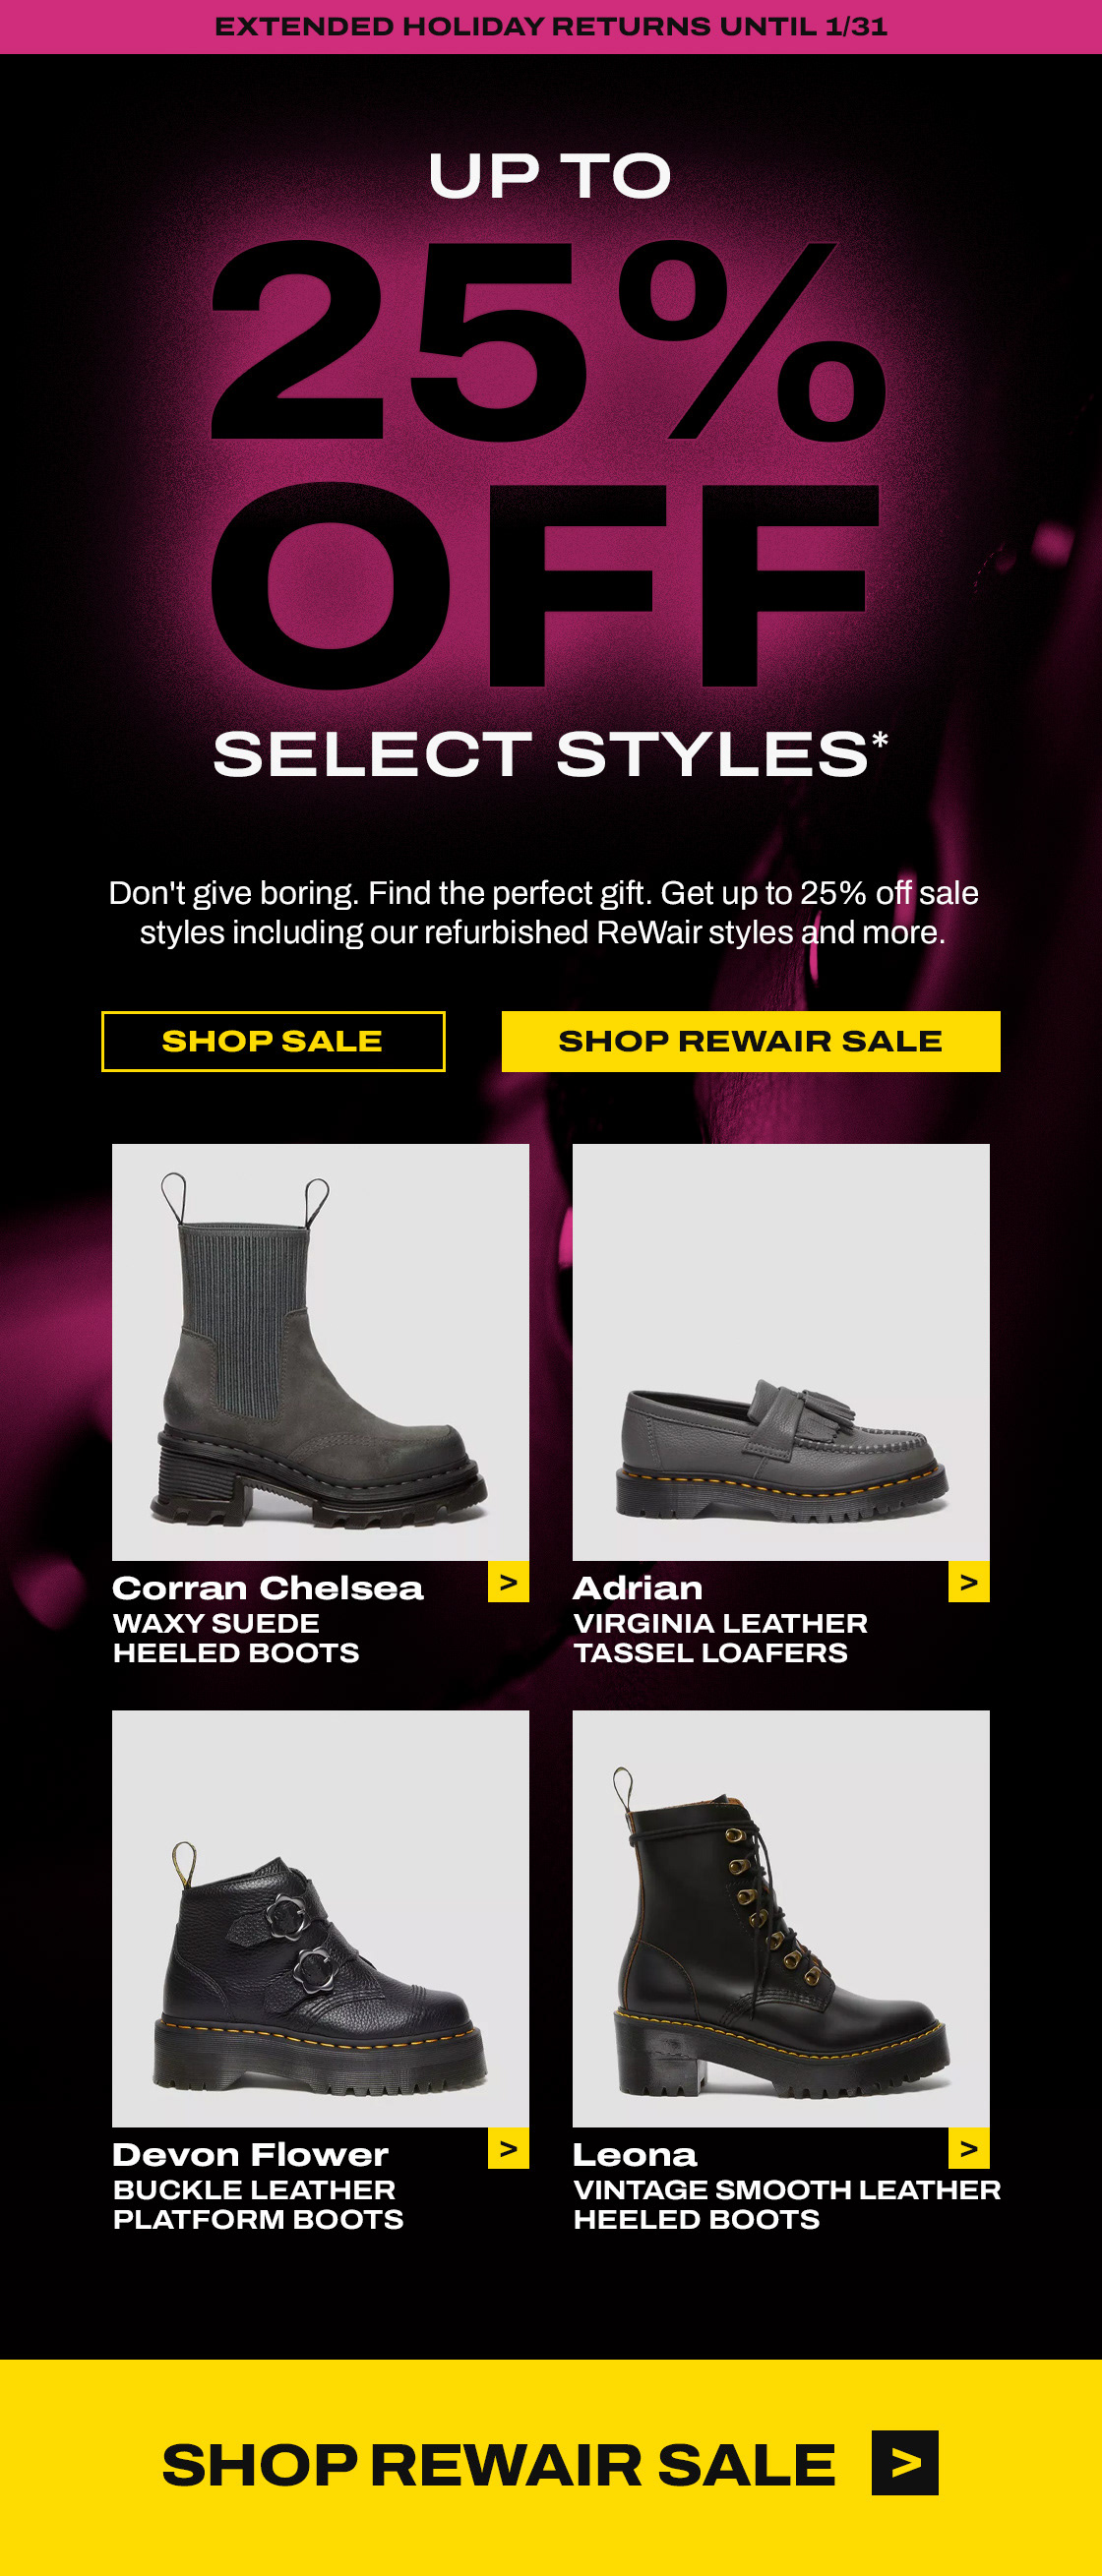Click the Extended Holiday Returns banner

click(551, 26)
